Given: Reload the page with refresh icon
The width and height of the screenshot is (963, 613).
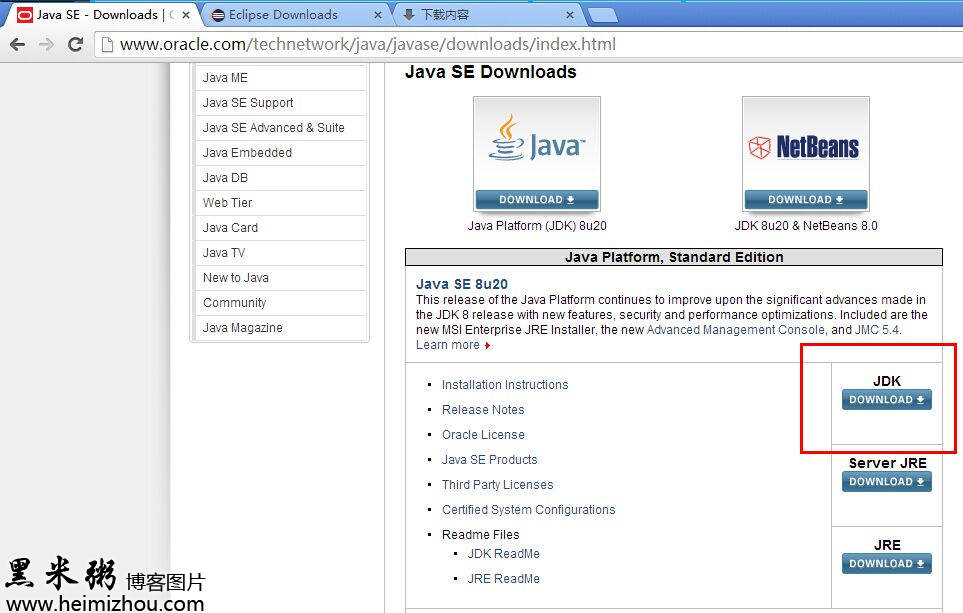Looking at the screenshot, I should coord(75,44).
